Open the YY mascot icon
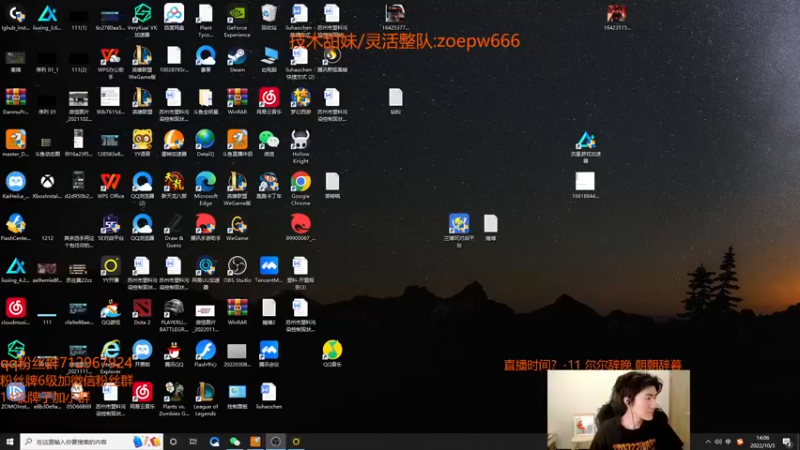800x450 pixels. tap(142, 144)
